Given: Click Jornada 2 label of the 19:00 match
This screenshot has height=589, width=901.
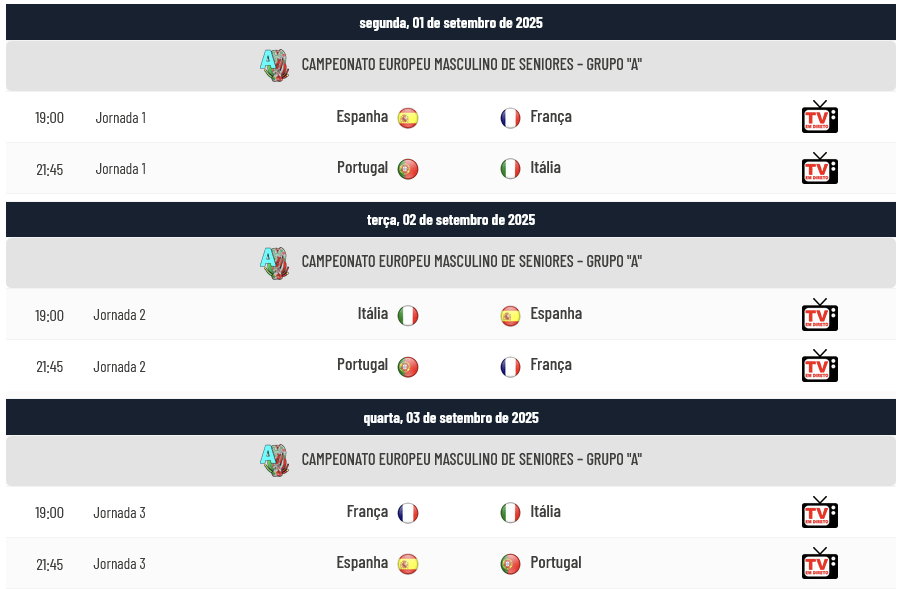Looking at the screenshot, I should pyautogui.click(x=120, y=315).
